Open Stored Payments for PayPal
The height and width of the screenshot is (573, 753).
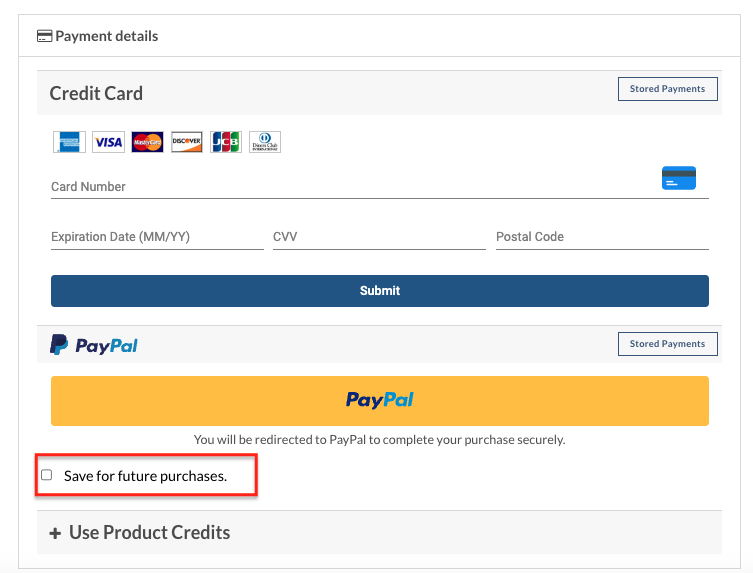(667, 344)
